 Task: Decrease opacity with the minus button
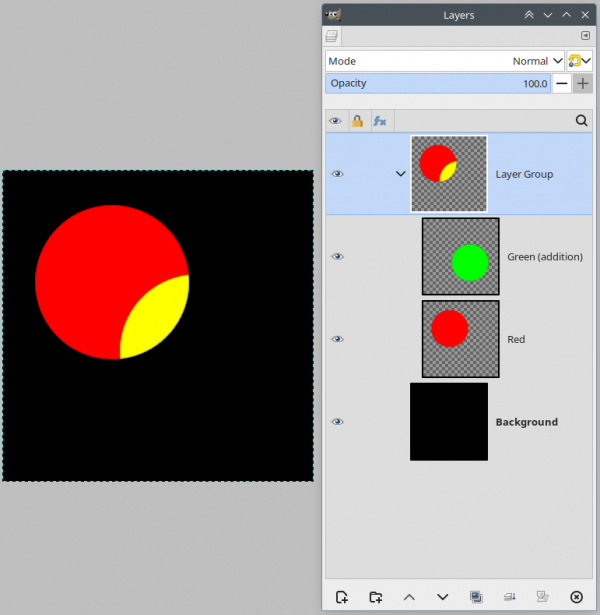(x=562, y=84)
